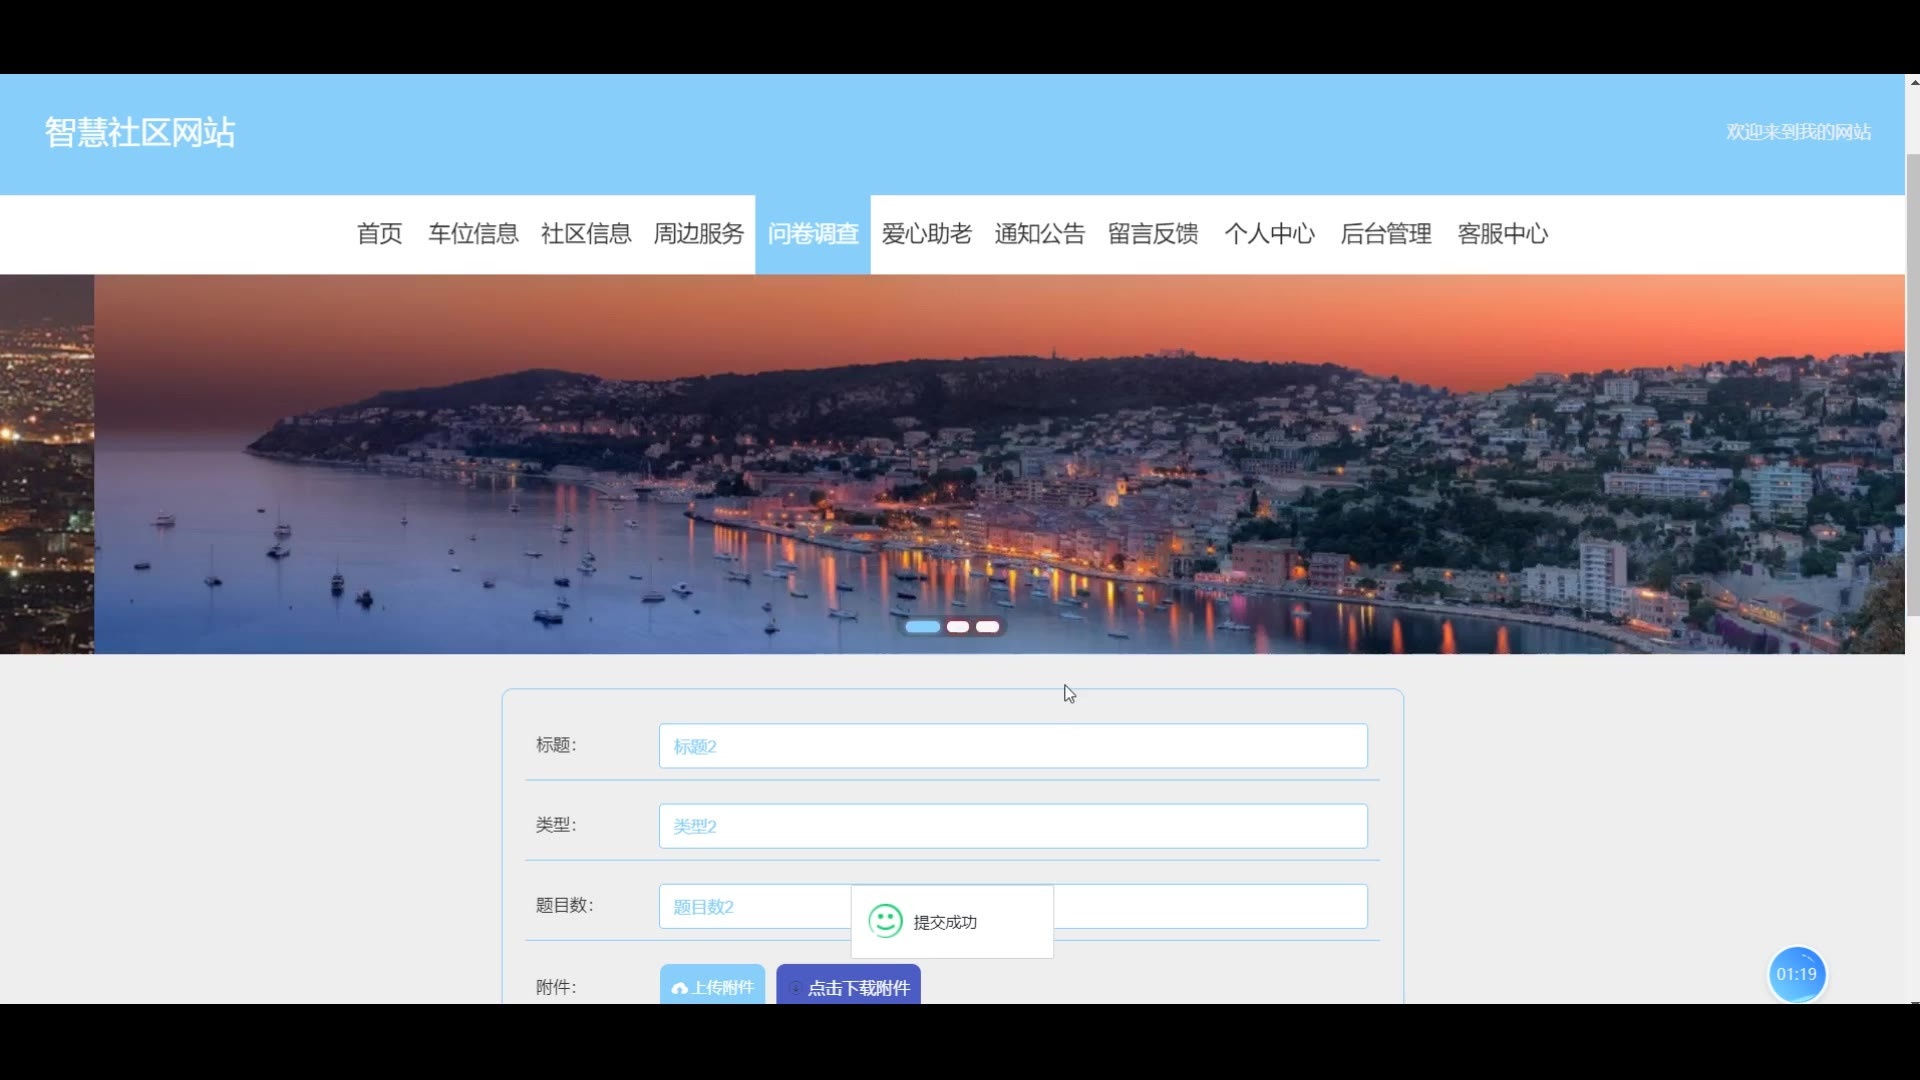
Task: Open the 首页 home menu item
Action: tap(379, 234)
